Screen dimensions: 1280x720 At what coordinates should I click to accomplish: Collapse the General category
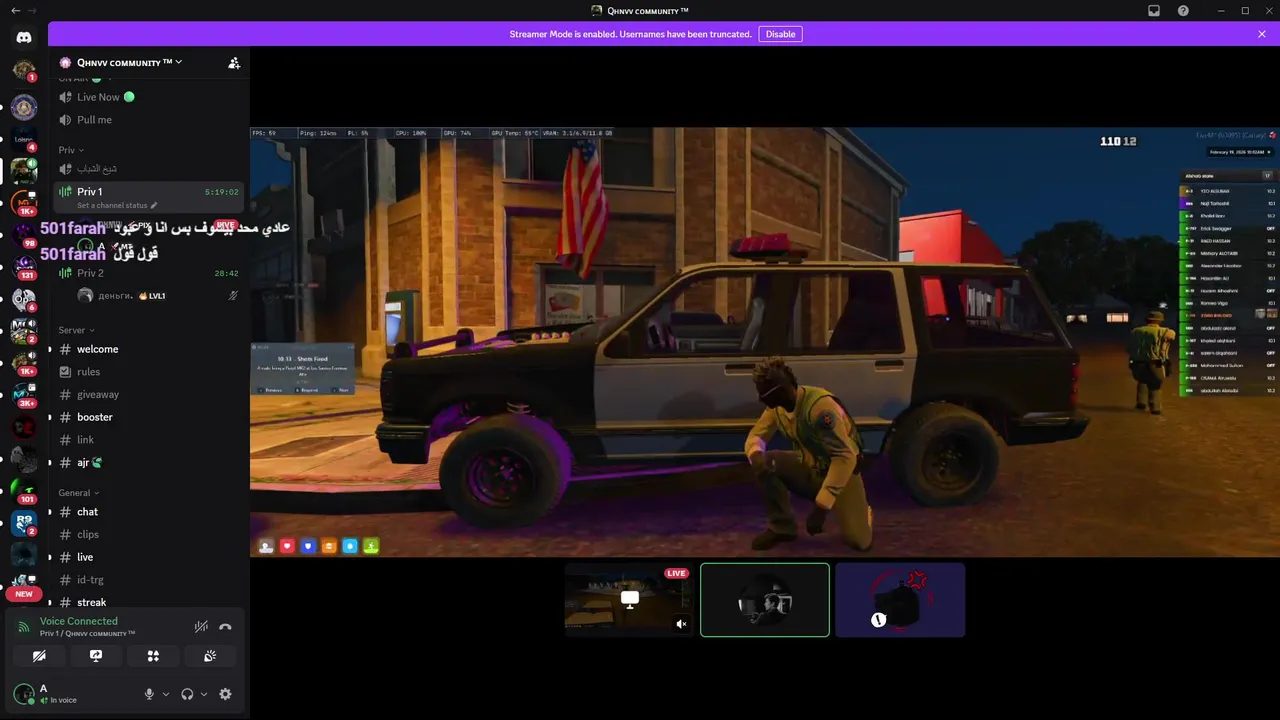coord(80,493)
